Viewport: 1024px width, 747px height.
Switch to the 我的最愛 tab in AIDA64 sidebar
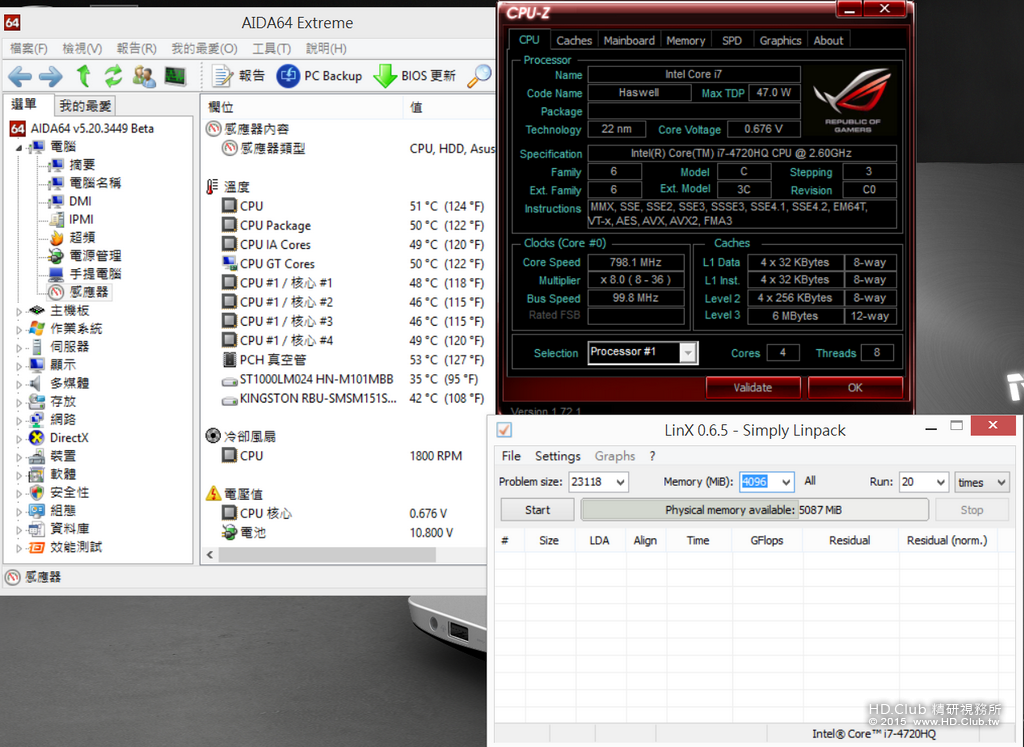(86, 106)
